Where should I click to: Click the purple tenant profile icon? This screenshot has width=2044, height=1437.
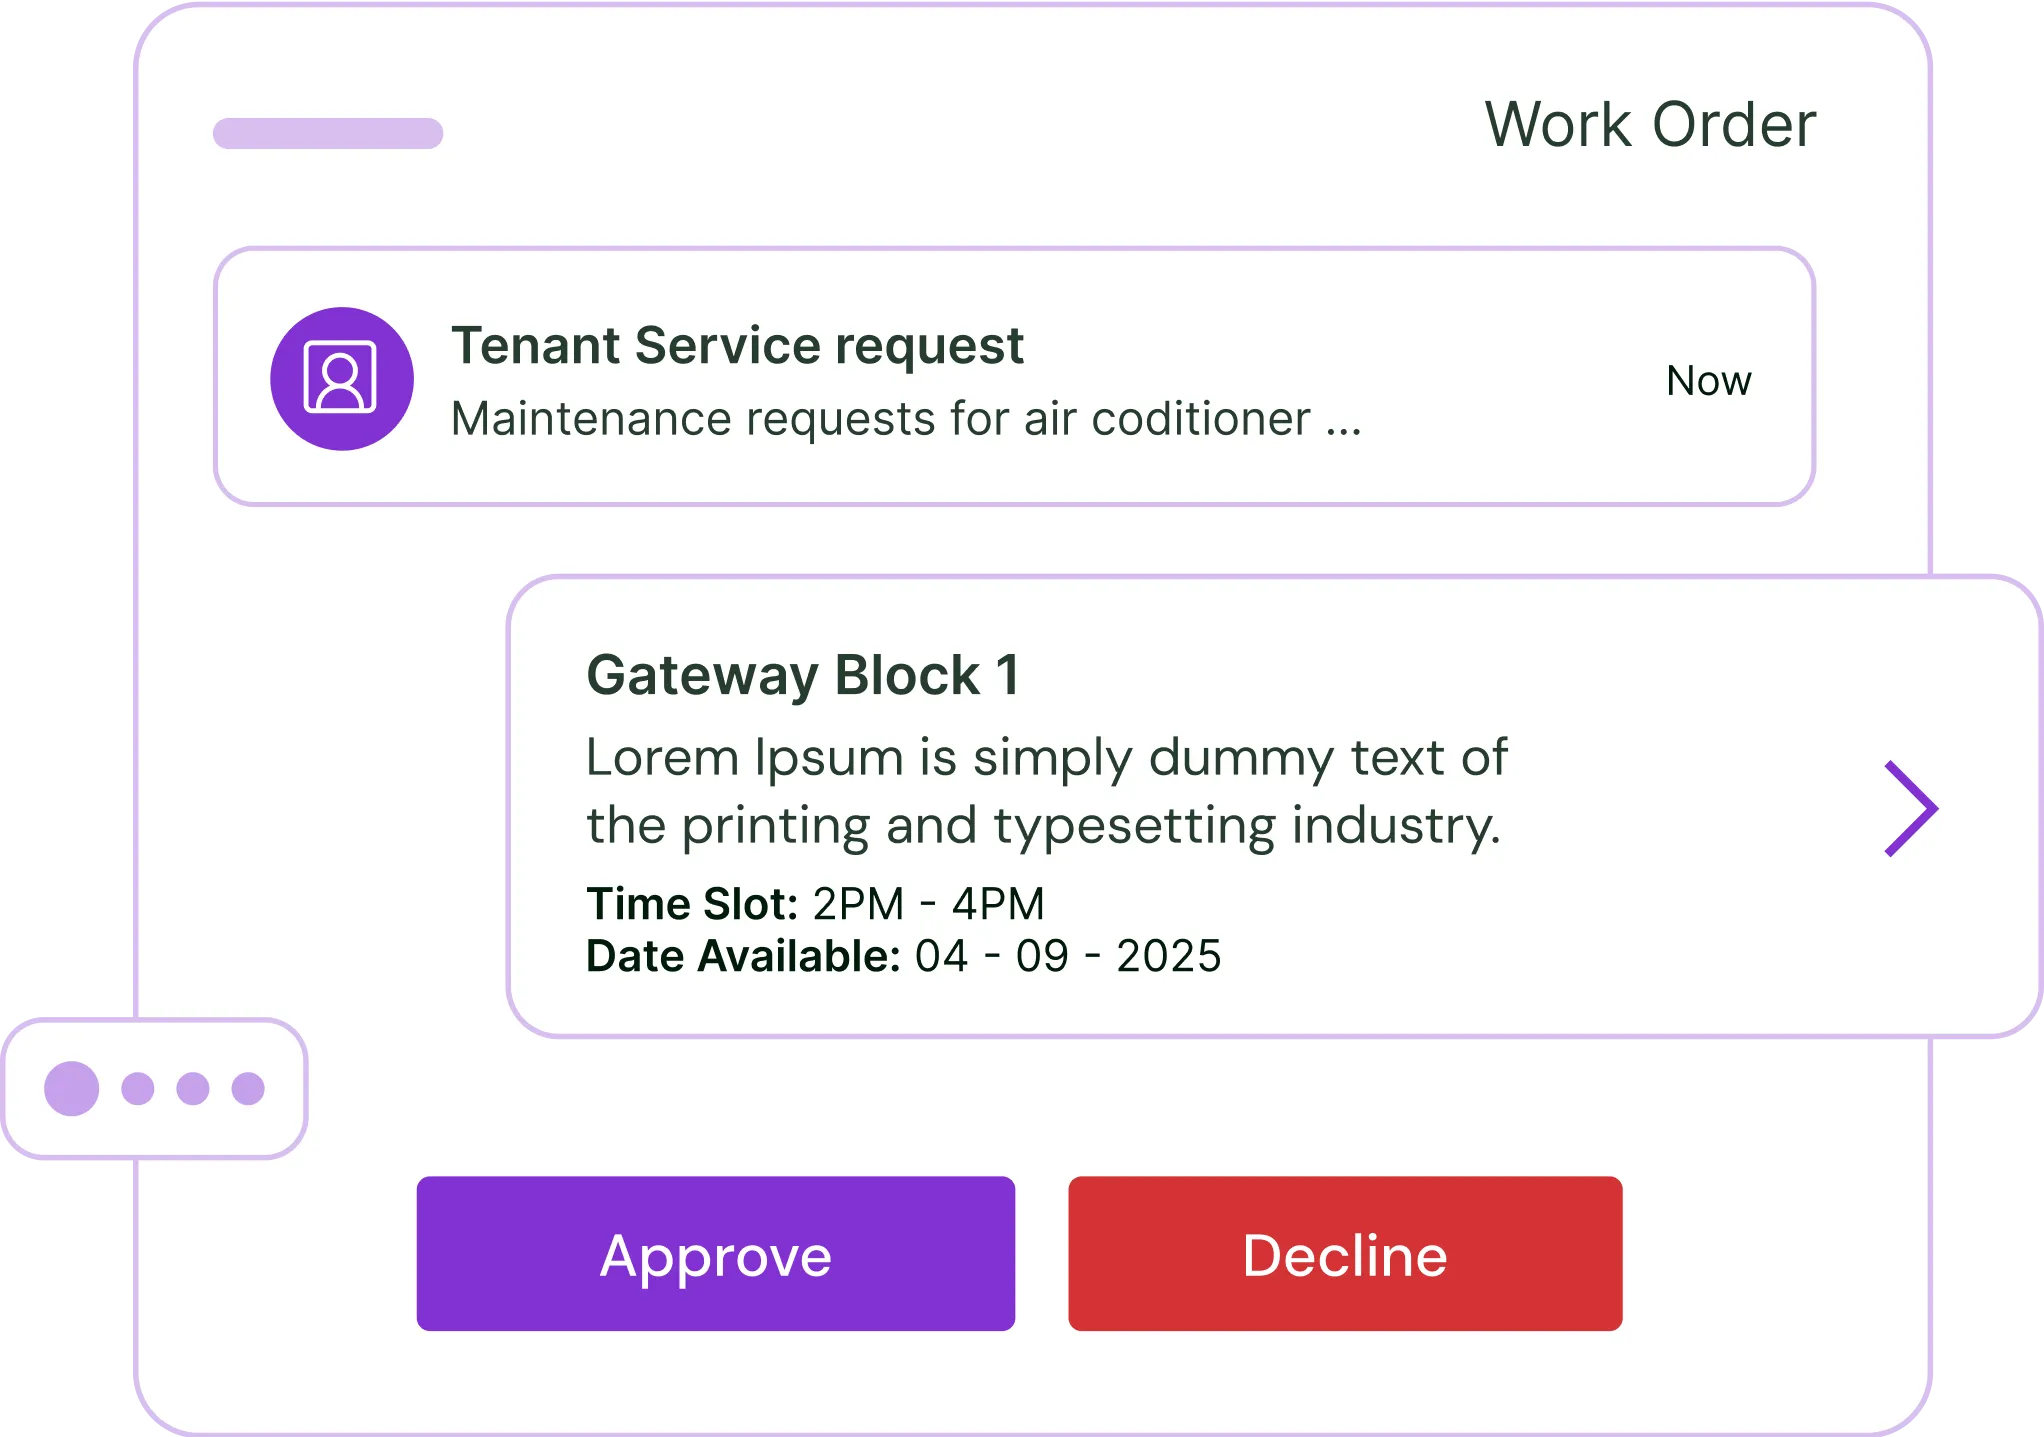click(341, 378)
